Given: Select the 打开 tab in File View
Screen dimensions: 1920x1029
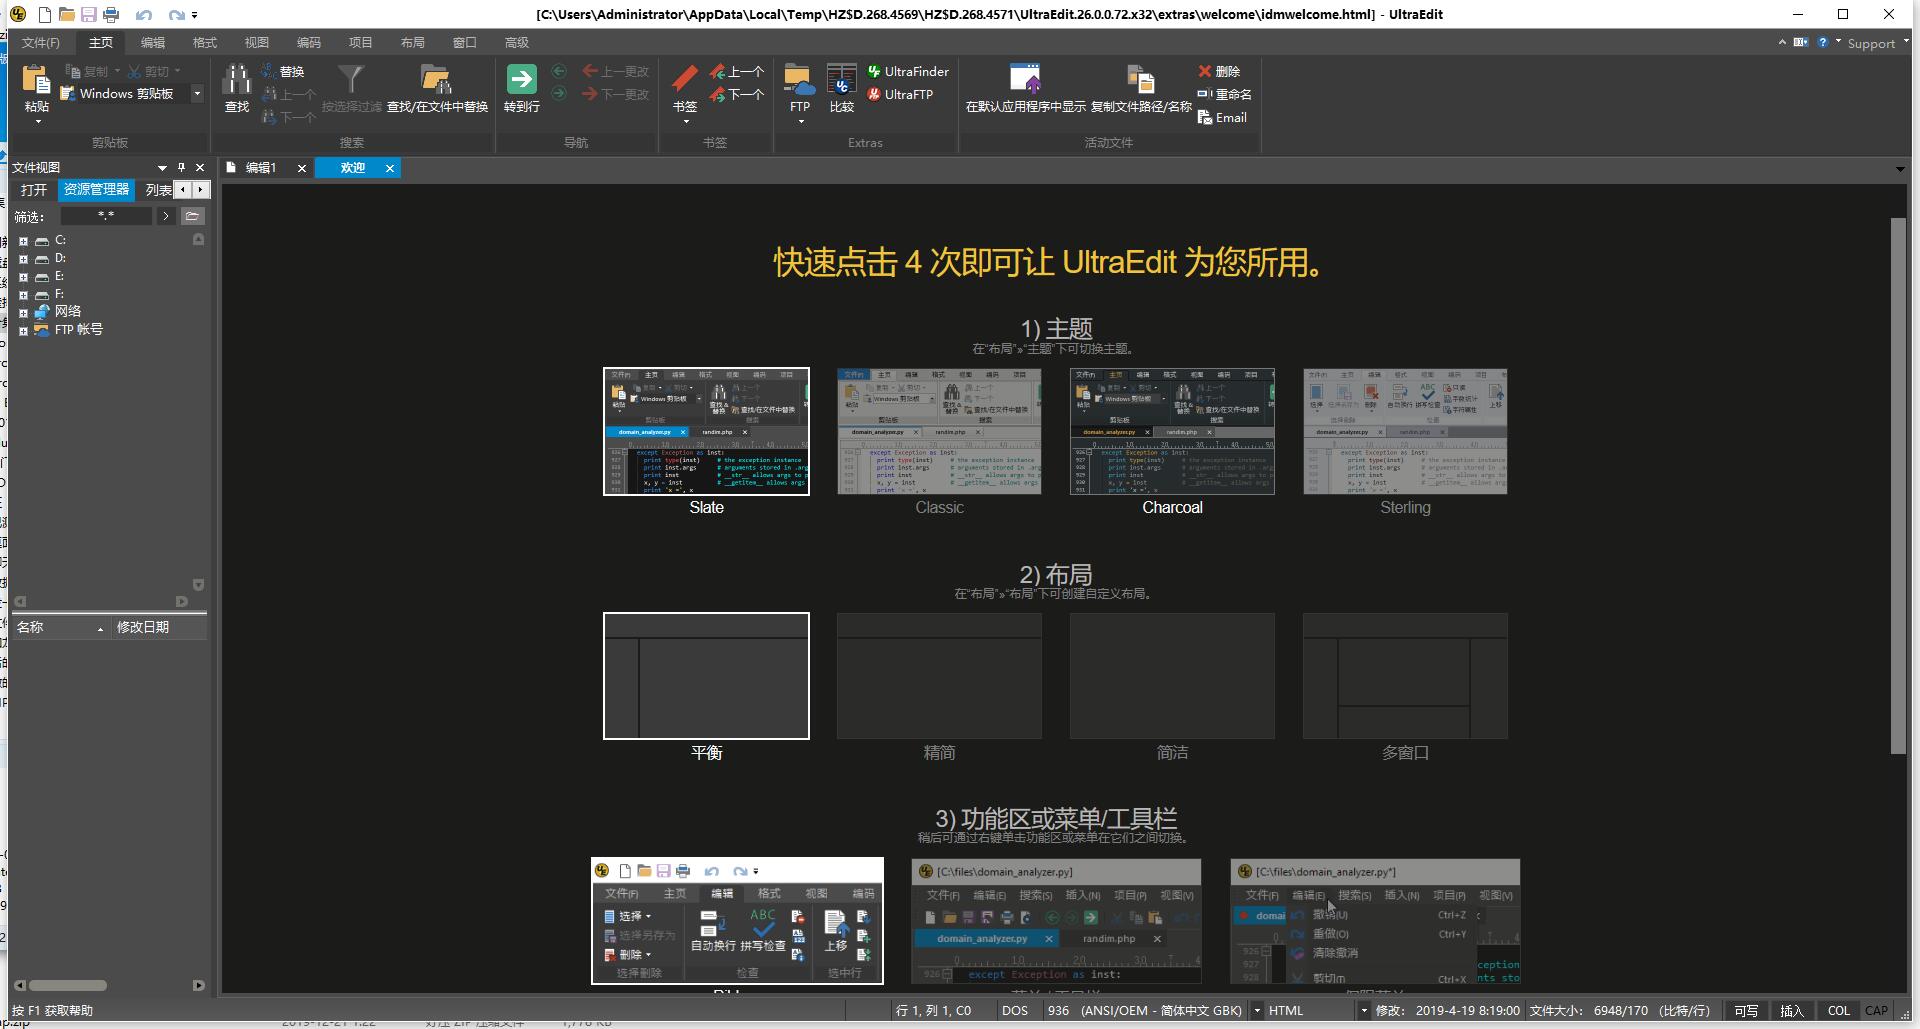Looking at the screenshot, I should (x=34, y=189).
